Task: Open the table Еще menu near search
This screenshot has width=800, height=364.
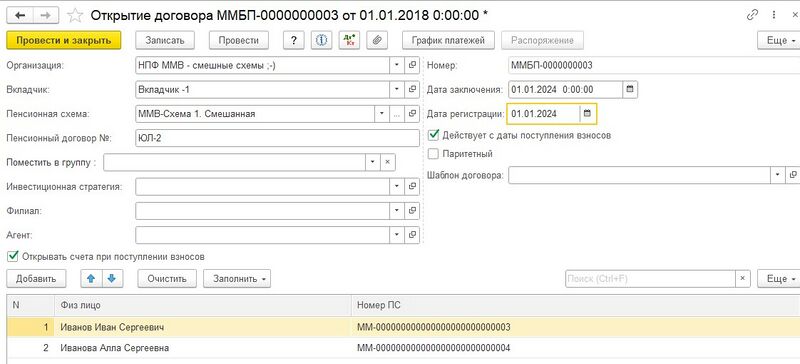Action: [779, 279]
